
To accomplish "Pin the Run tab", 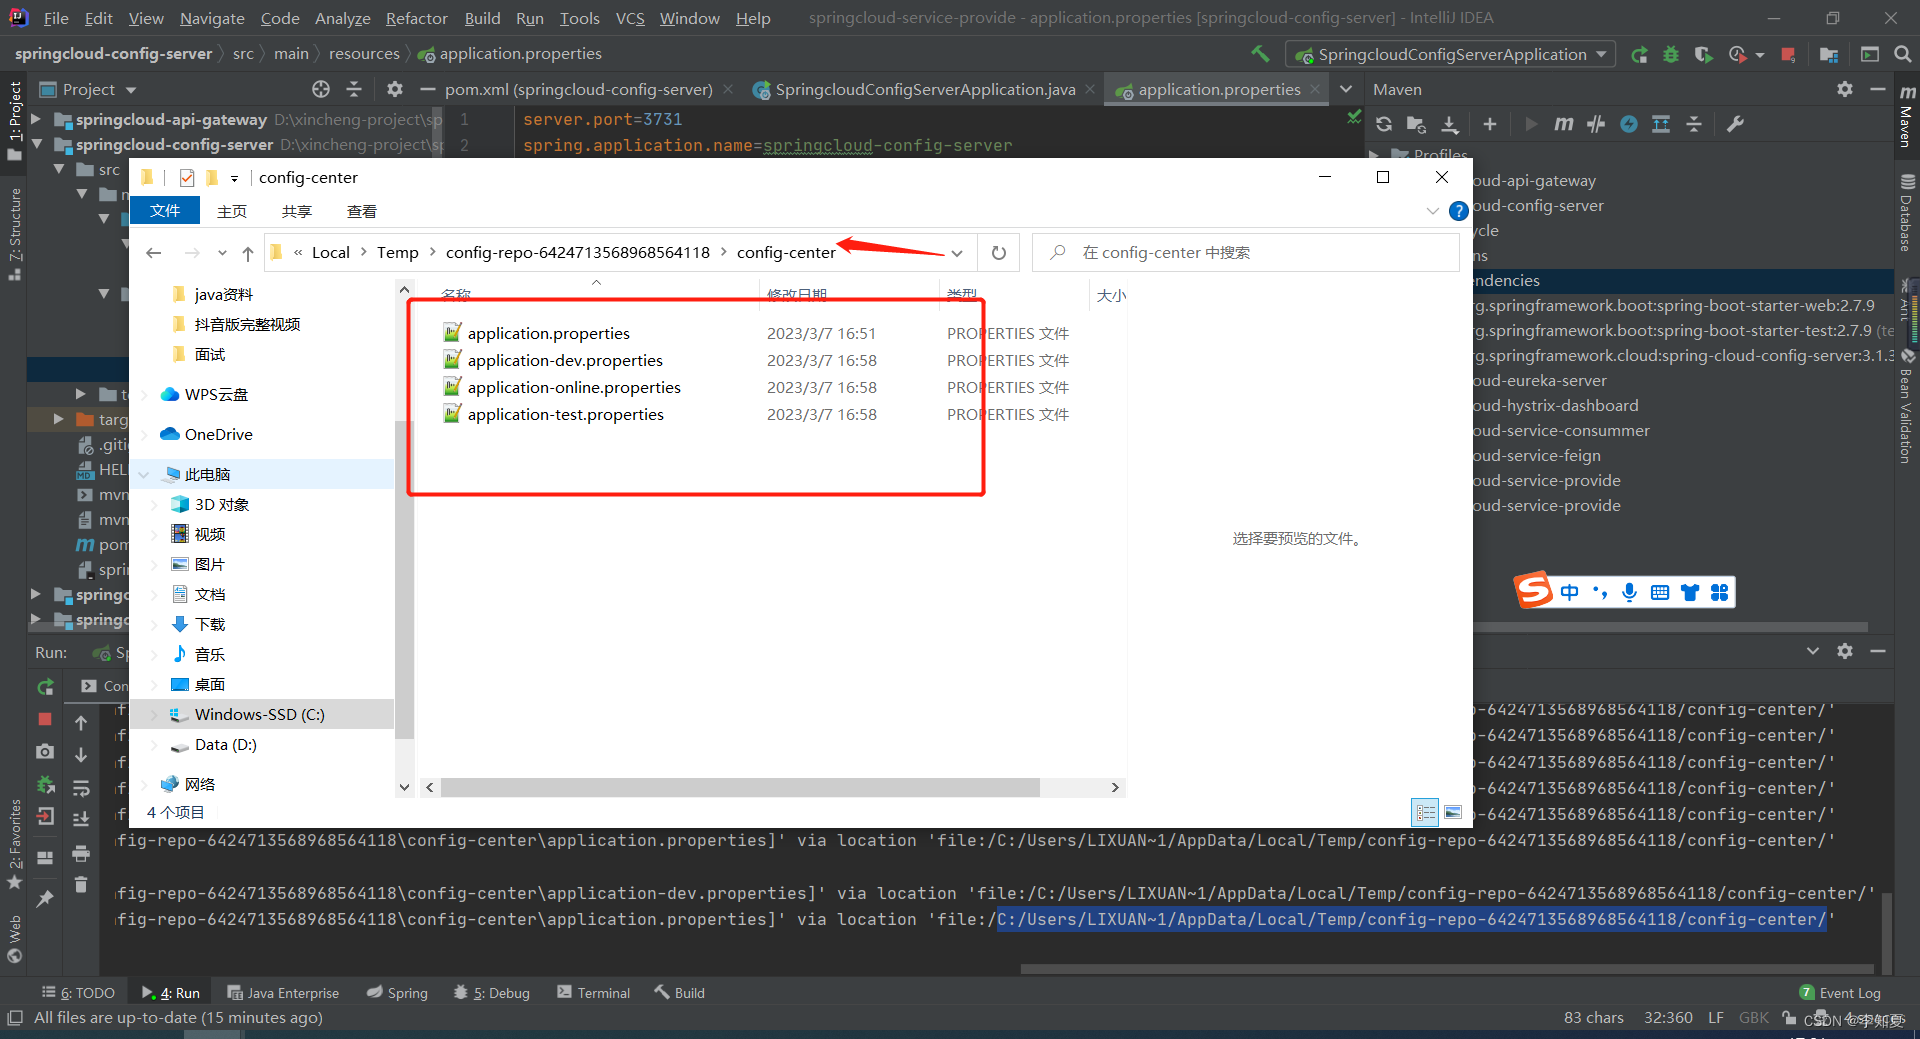I will pyautogui.click(x=45, y=899).
